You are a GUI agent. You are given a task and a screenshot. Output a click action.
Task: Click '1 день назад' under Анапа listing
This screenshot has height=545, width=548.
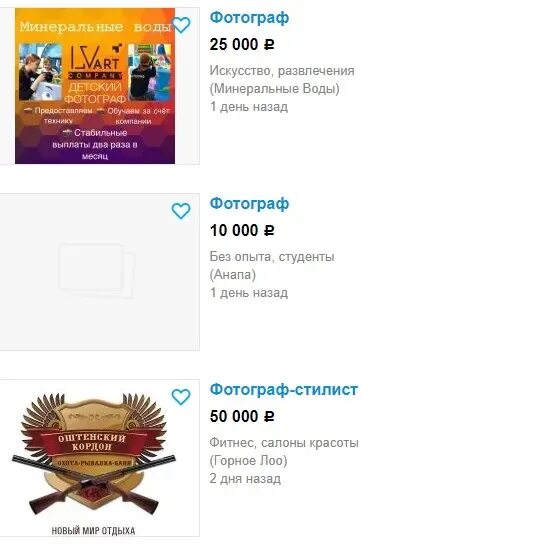coord(249,292)
